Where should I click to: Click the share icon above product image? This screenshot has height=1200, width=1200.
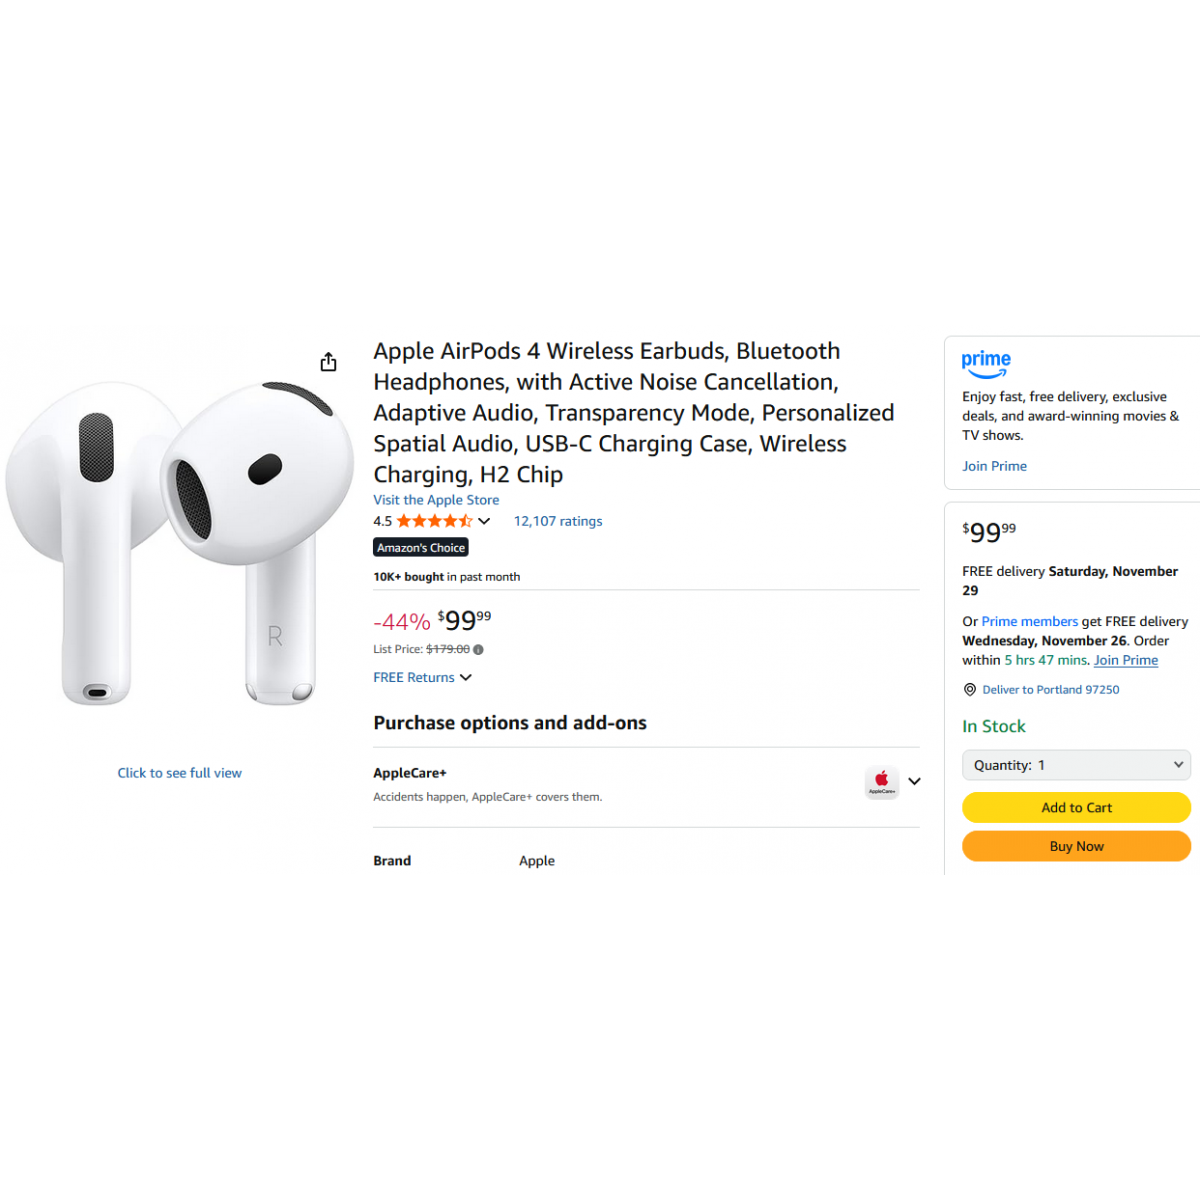click(328, 362)
